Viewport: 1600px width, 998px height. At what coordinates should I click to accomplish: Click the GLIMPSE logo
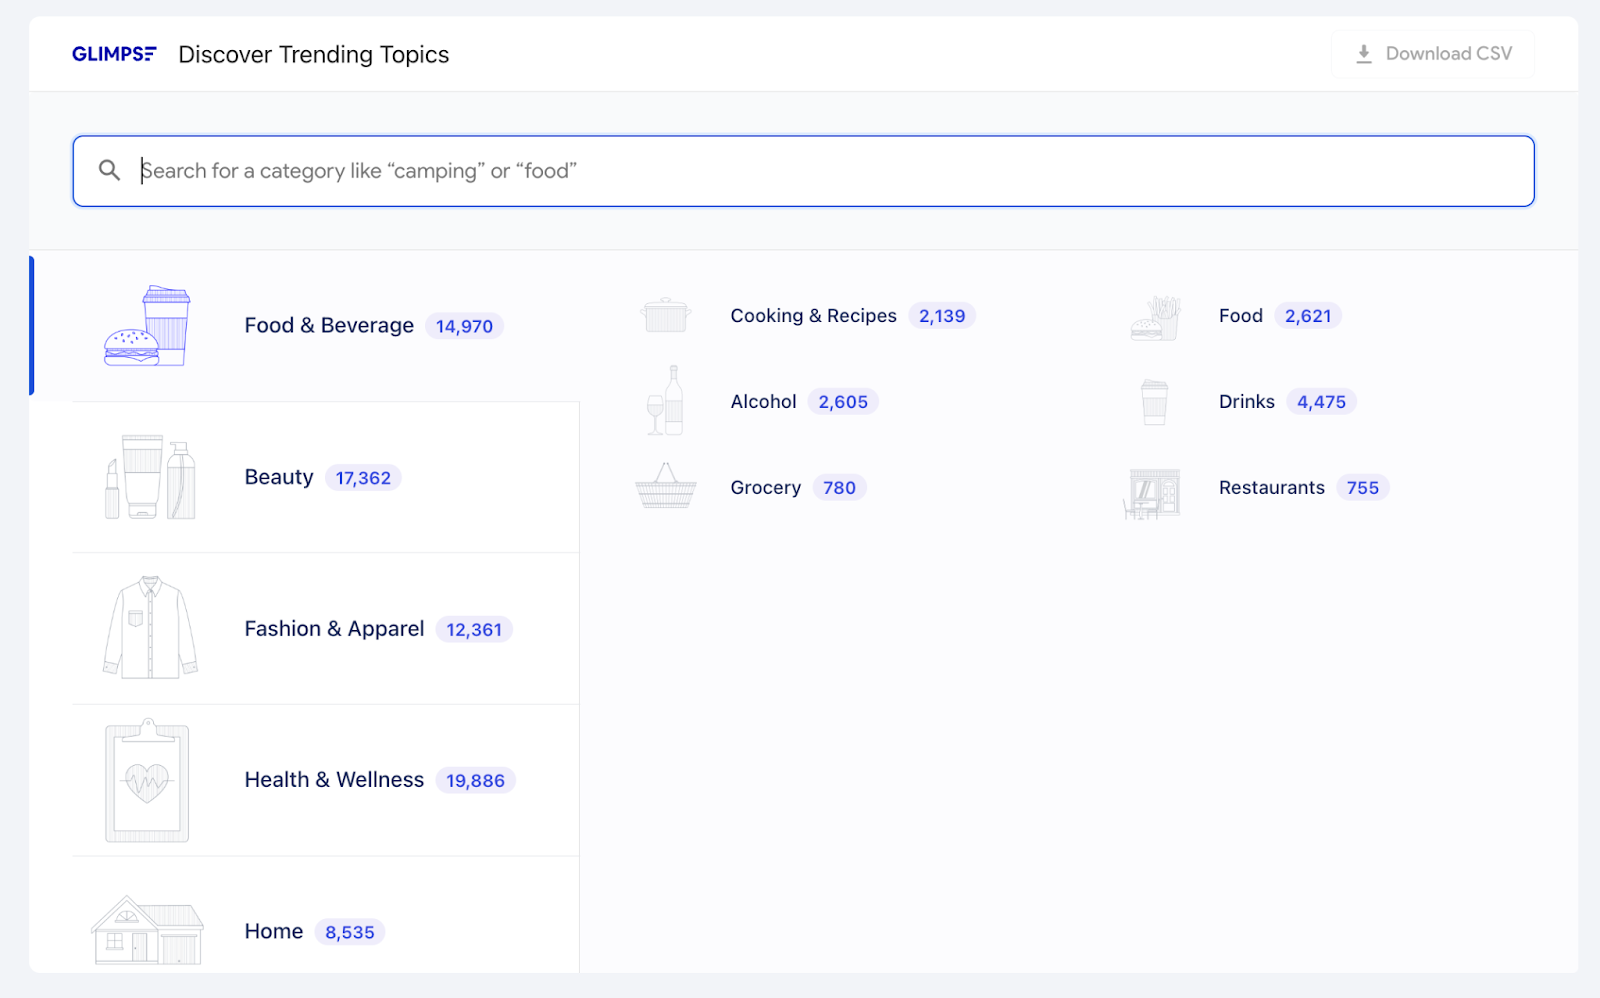pyautogui.click(x=113, y=54)
